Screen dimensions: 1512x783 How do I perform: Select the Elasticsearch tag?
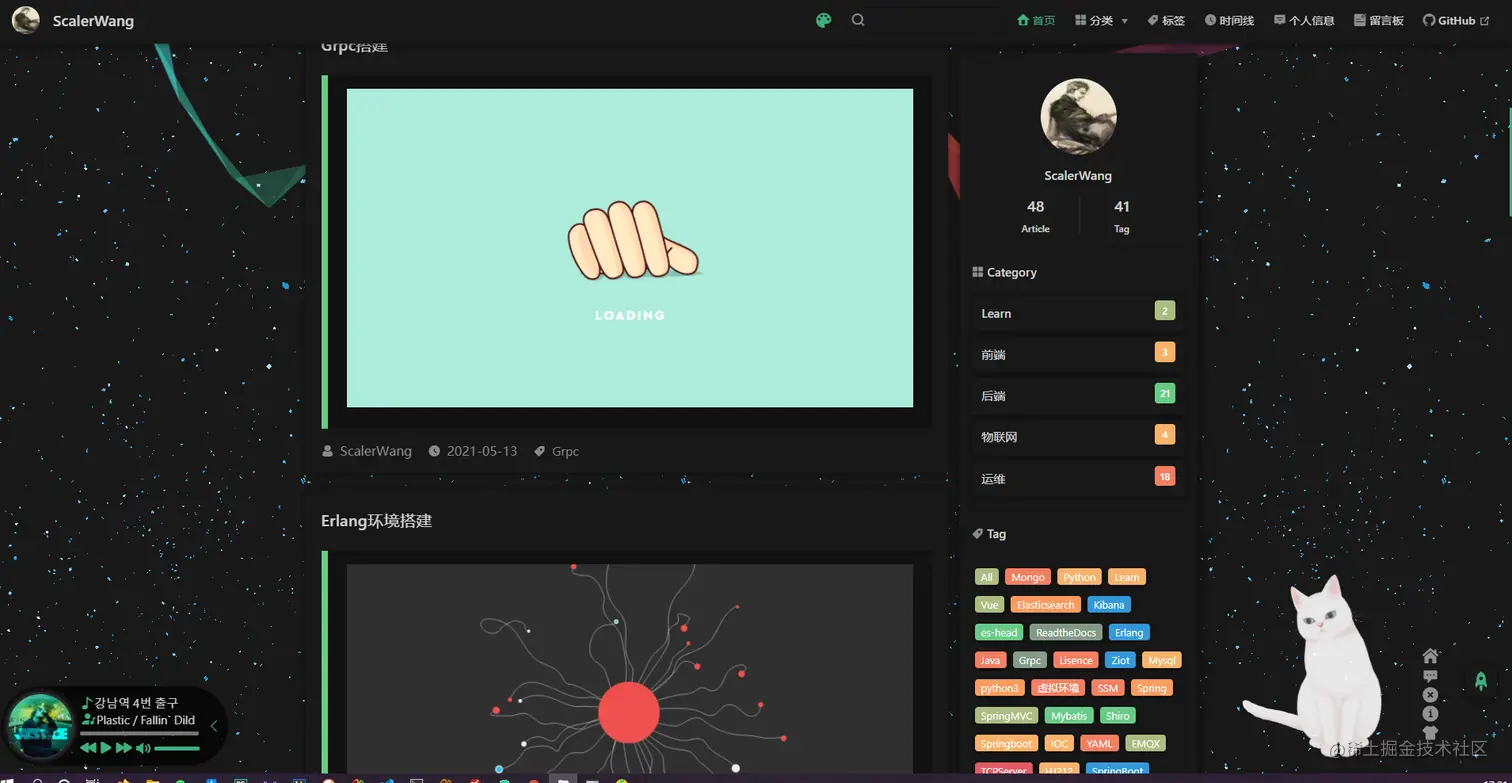(1046, 605)
